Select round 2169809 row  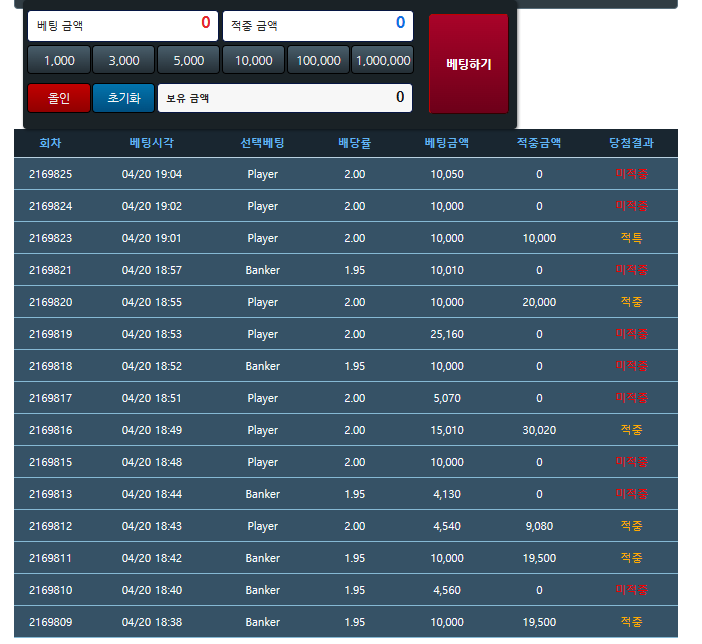coord(50,622)
